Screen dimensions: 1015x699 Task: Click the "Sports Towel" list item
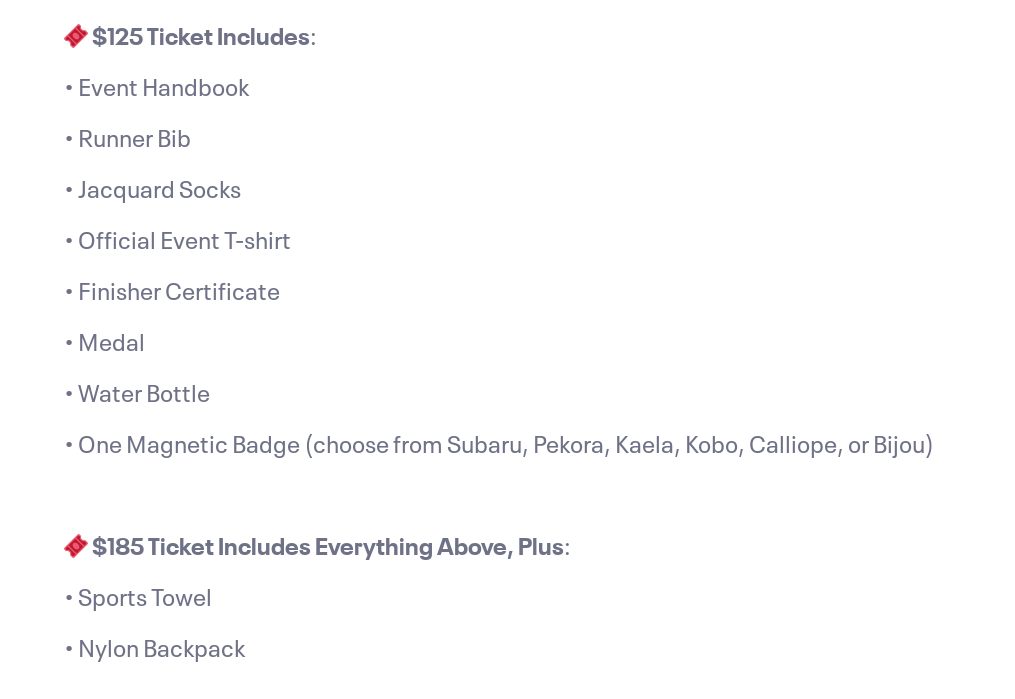click(x=144, y=598)
